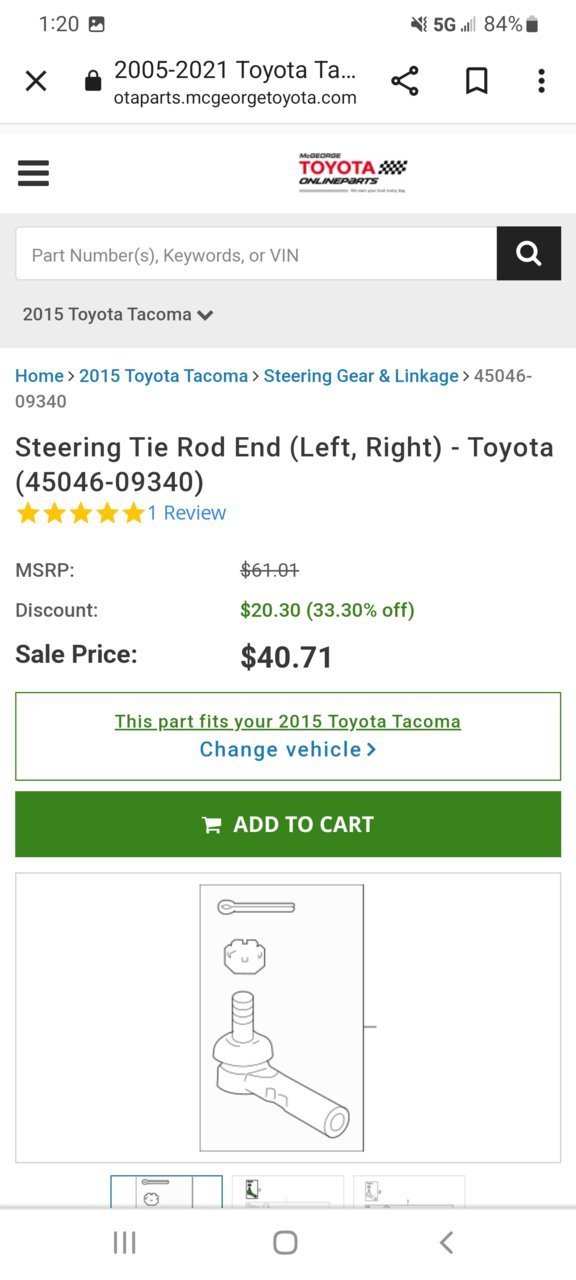Bookmark this page with bookmark icon

(477, 82)
